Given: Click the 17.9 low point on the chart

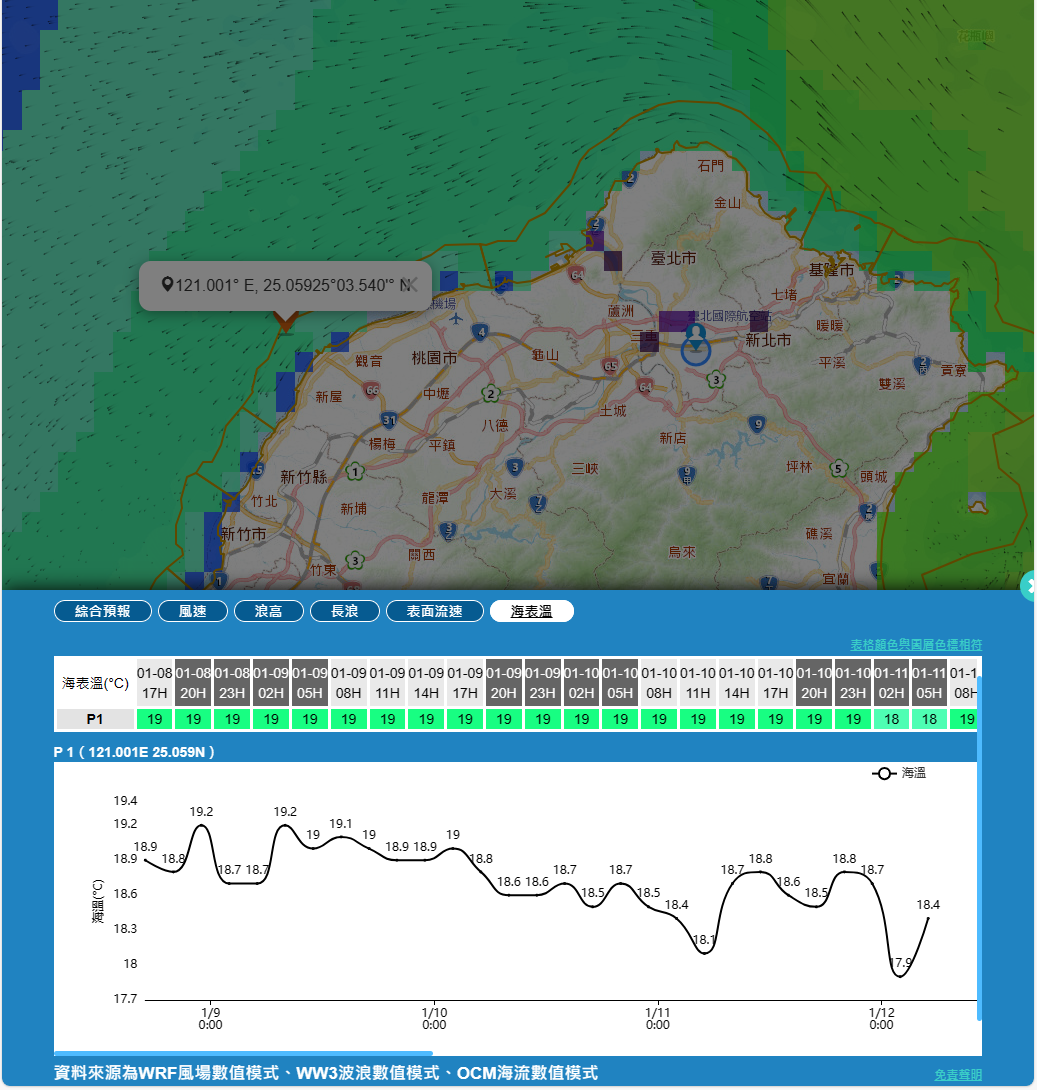Looking at the screenshot, I should 900,975.
